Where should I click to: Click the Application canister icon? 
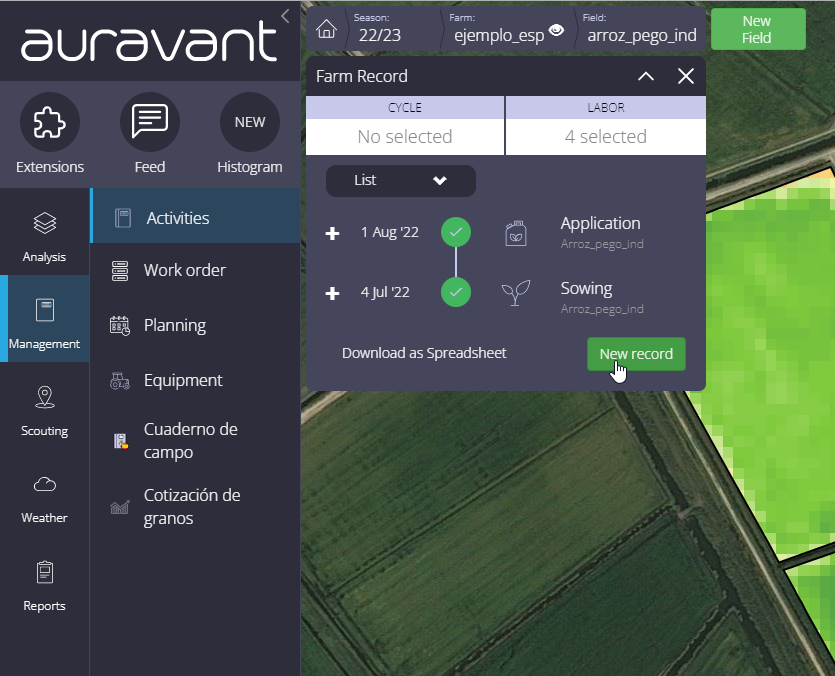(x=515, y=233)
